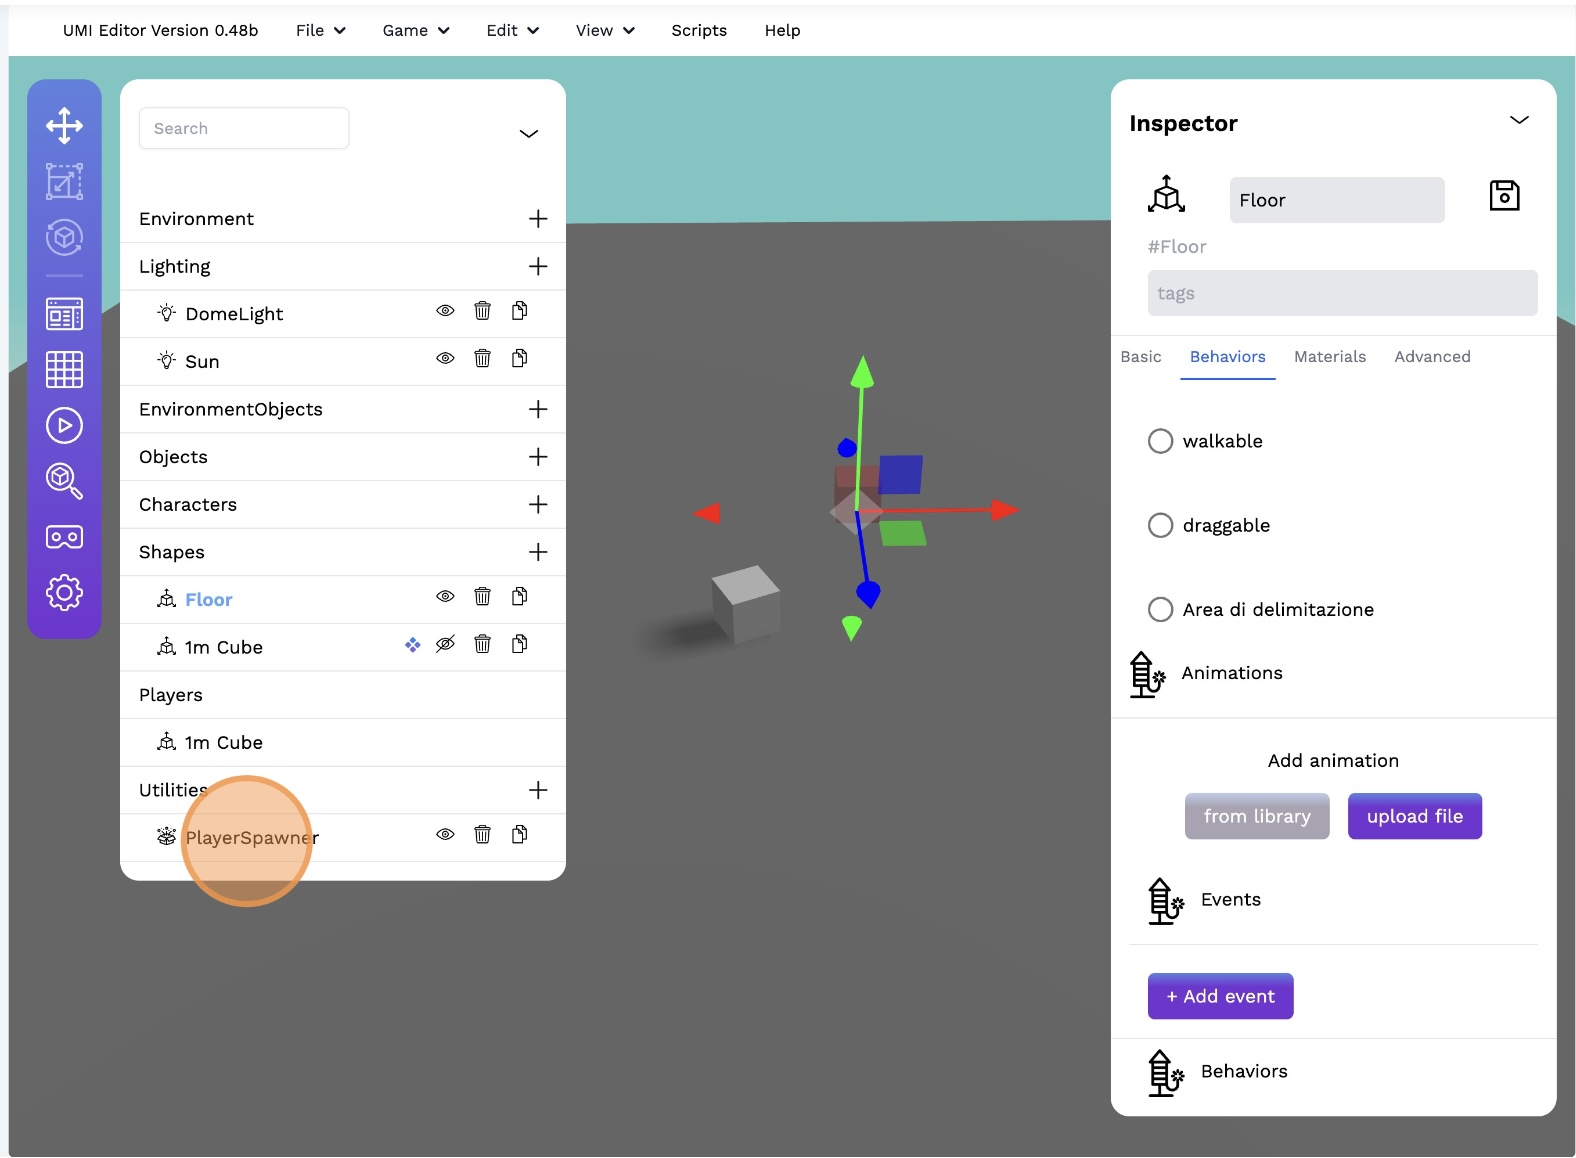
Task: Open the VR headset mode icon
Action: pos(64,537)
